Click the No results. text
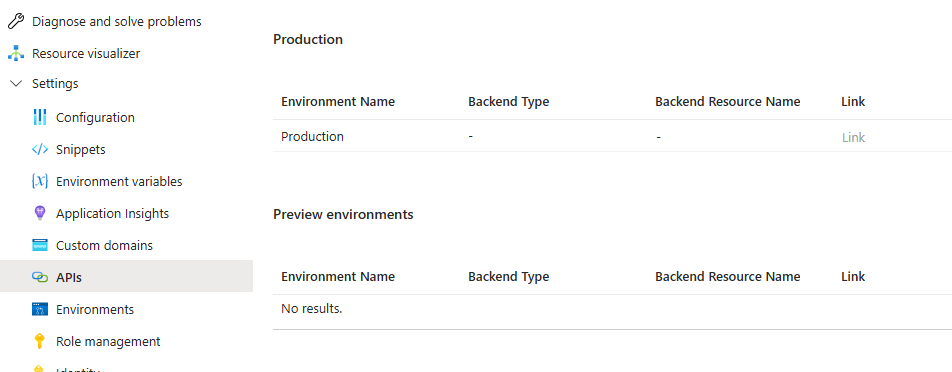 point(311,309)
